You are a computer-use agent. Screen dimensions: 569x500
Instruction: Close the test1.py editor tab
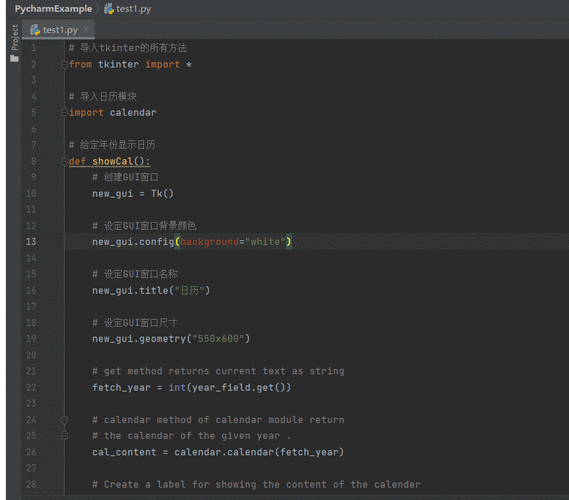tap(86, 29)
